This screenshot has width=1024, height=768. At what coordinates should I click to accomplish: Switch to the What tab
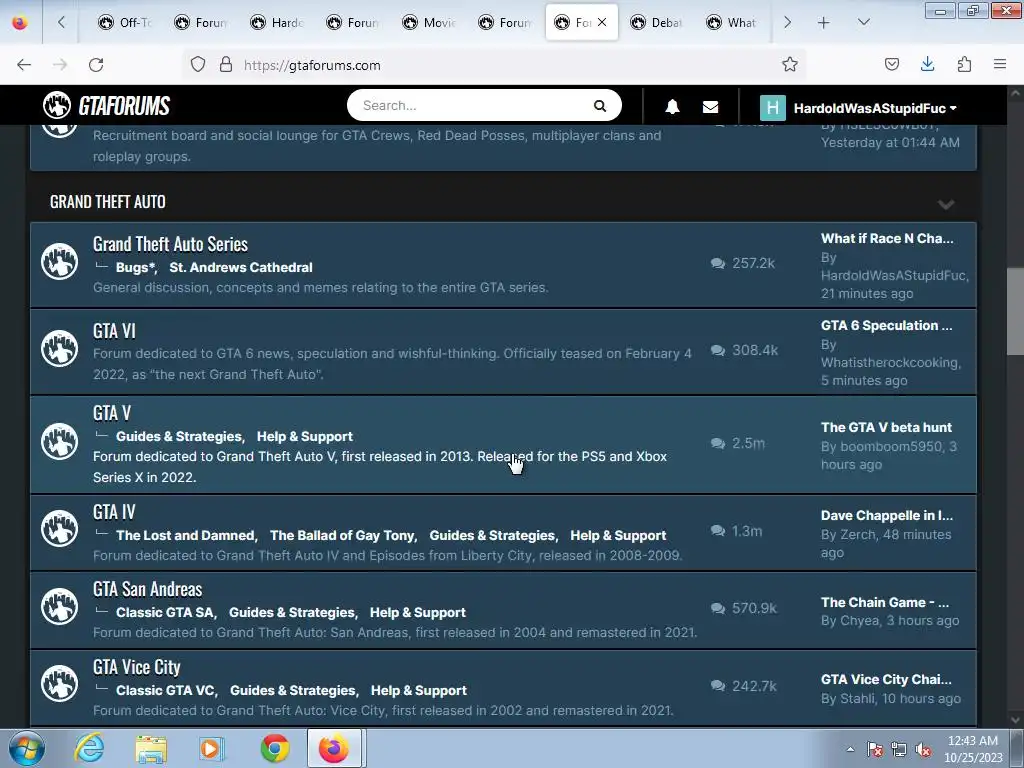[x=733, y=23]
